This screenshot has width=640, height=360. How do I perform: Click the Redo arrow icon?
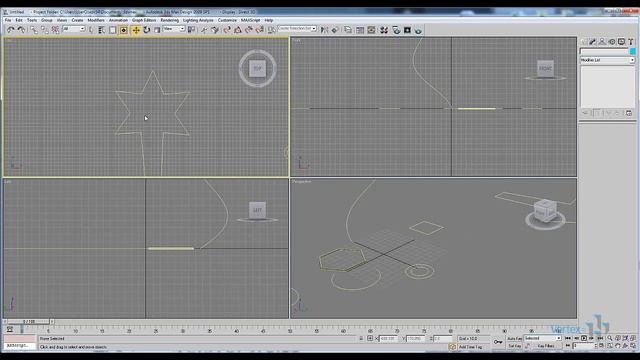pos(21,30)
